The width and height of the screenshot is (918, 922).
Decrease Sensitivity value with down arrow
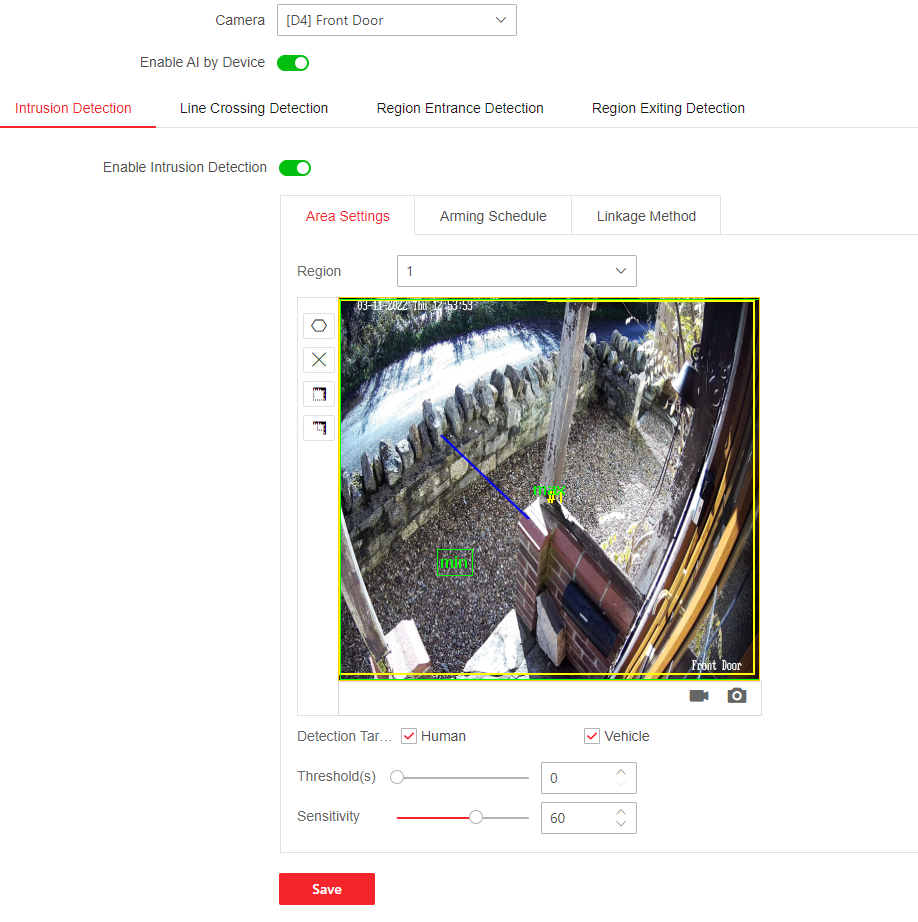[x=621, y=824]
